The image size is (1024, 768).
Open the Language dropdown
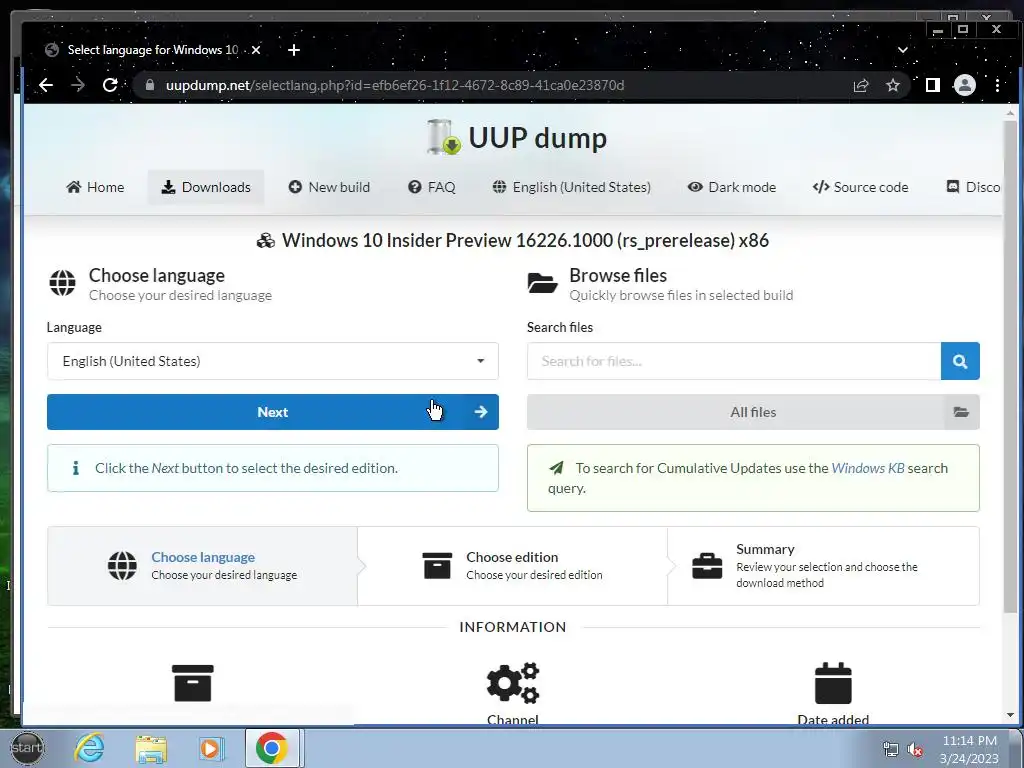[272, 361]
